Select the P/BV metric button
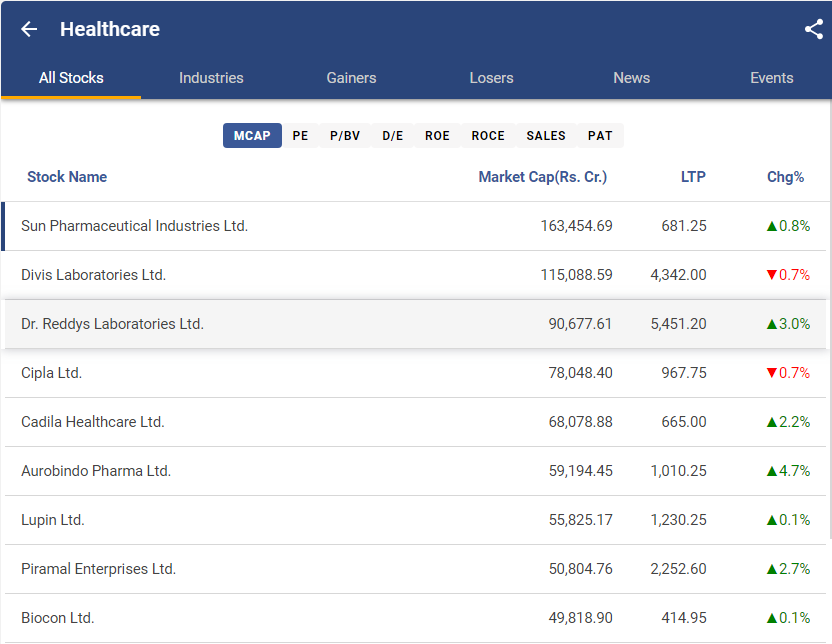 pos(345,136)
